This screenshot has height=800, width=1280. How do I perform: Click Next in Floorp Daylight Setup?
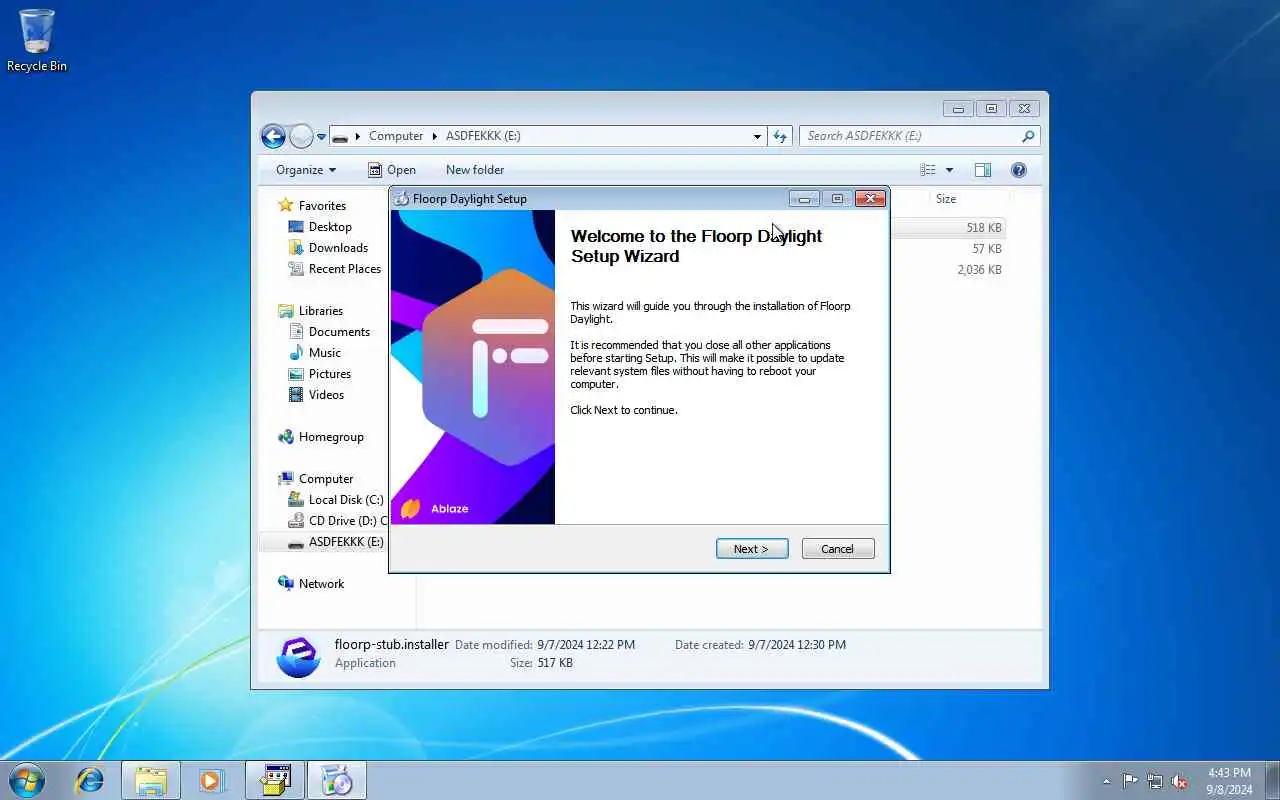click(x=752, y=549)
